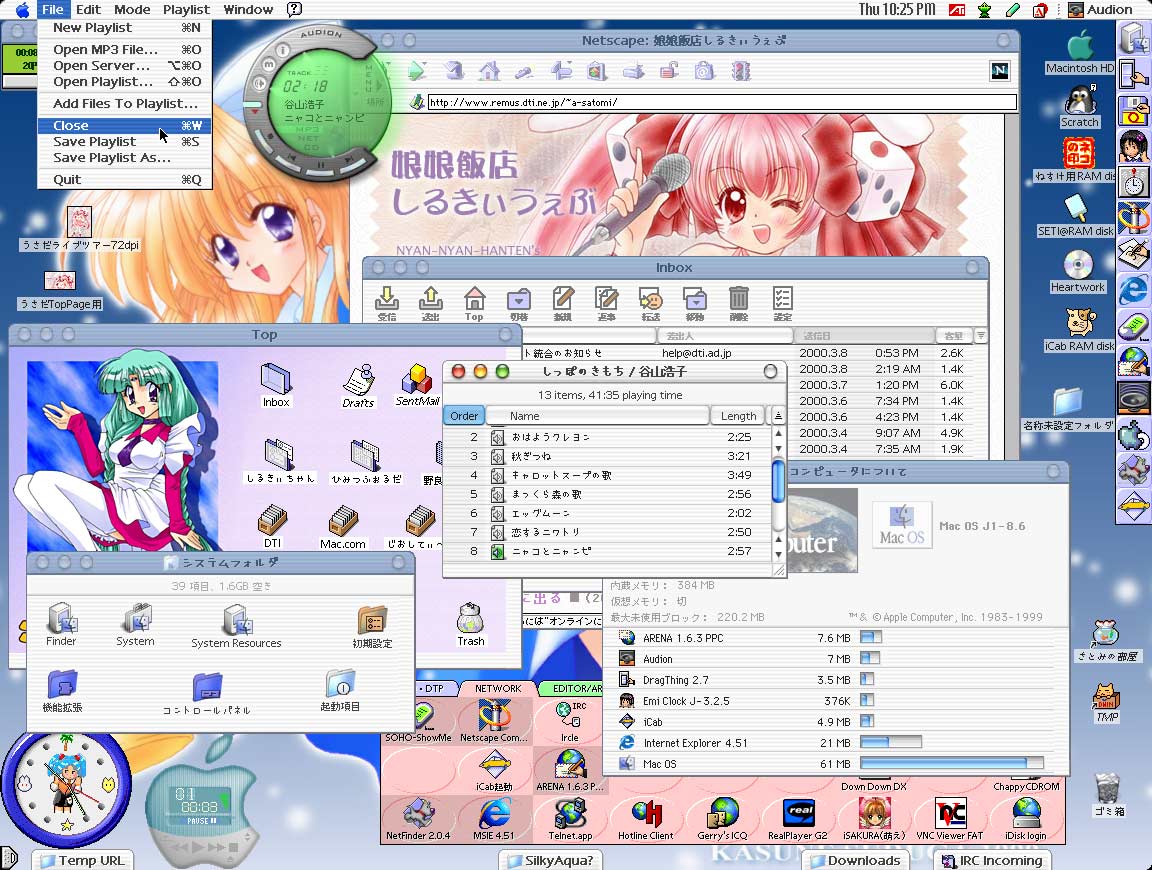1152x870 pixels.
Task: Choose Save Playlist As… menu item
Action: point(125,157)
